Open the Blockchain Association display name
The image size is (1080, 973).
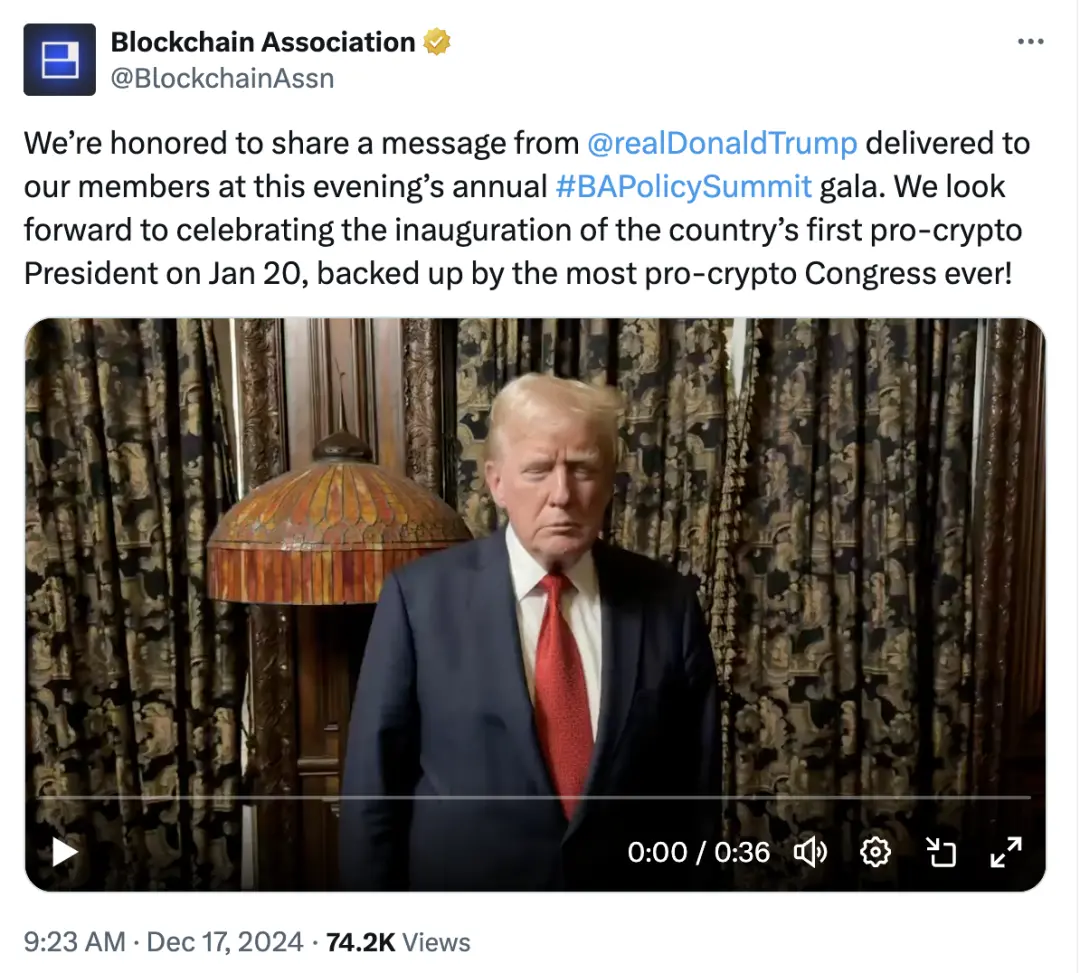(263, 42)
